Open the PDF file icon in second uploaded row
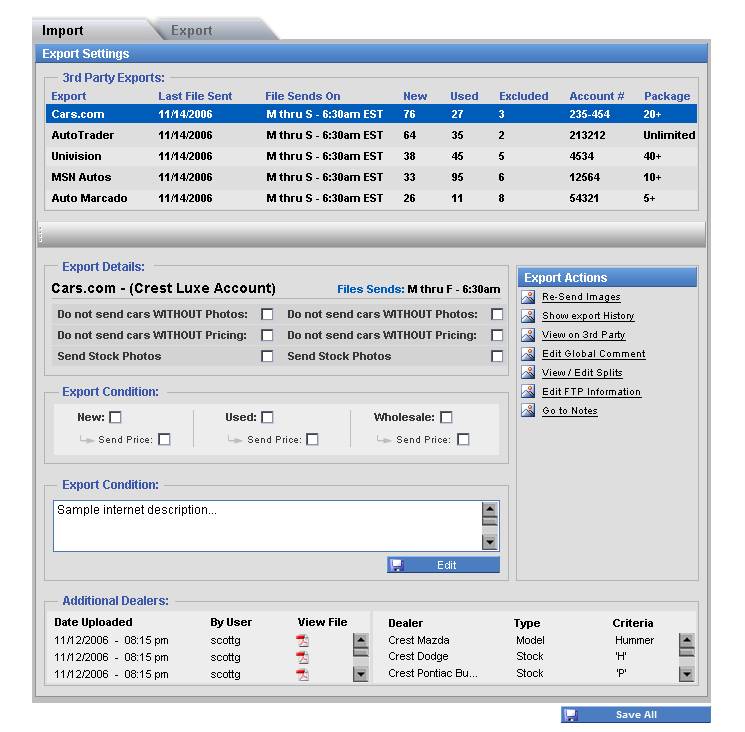 tap(302, 657)
